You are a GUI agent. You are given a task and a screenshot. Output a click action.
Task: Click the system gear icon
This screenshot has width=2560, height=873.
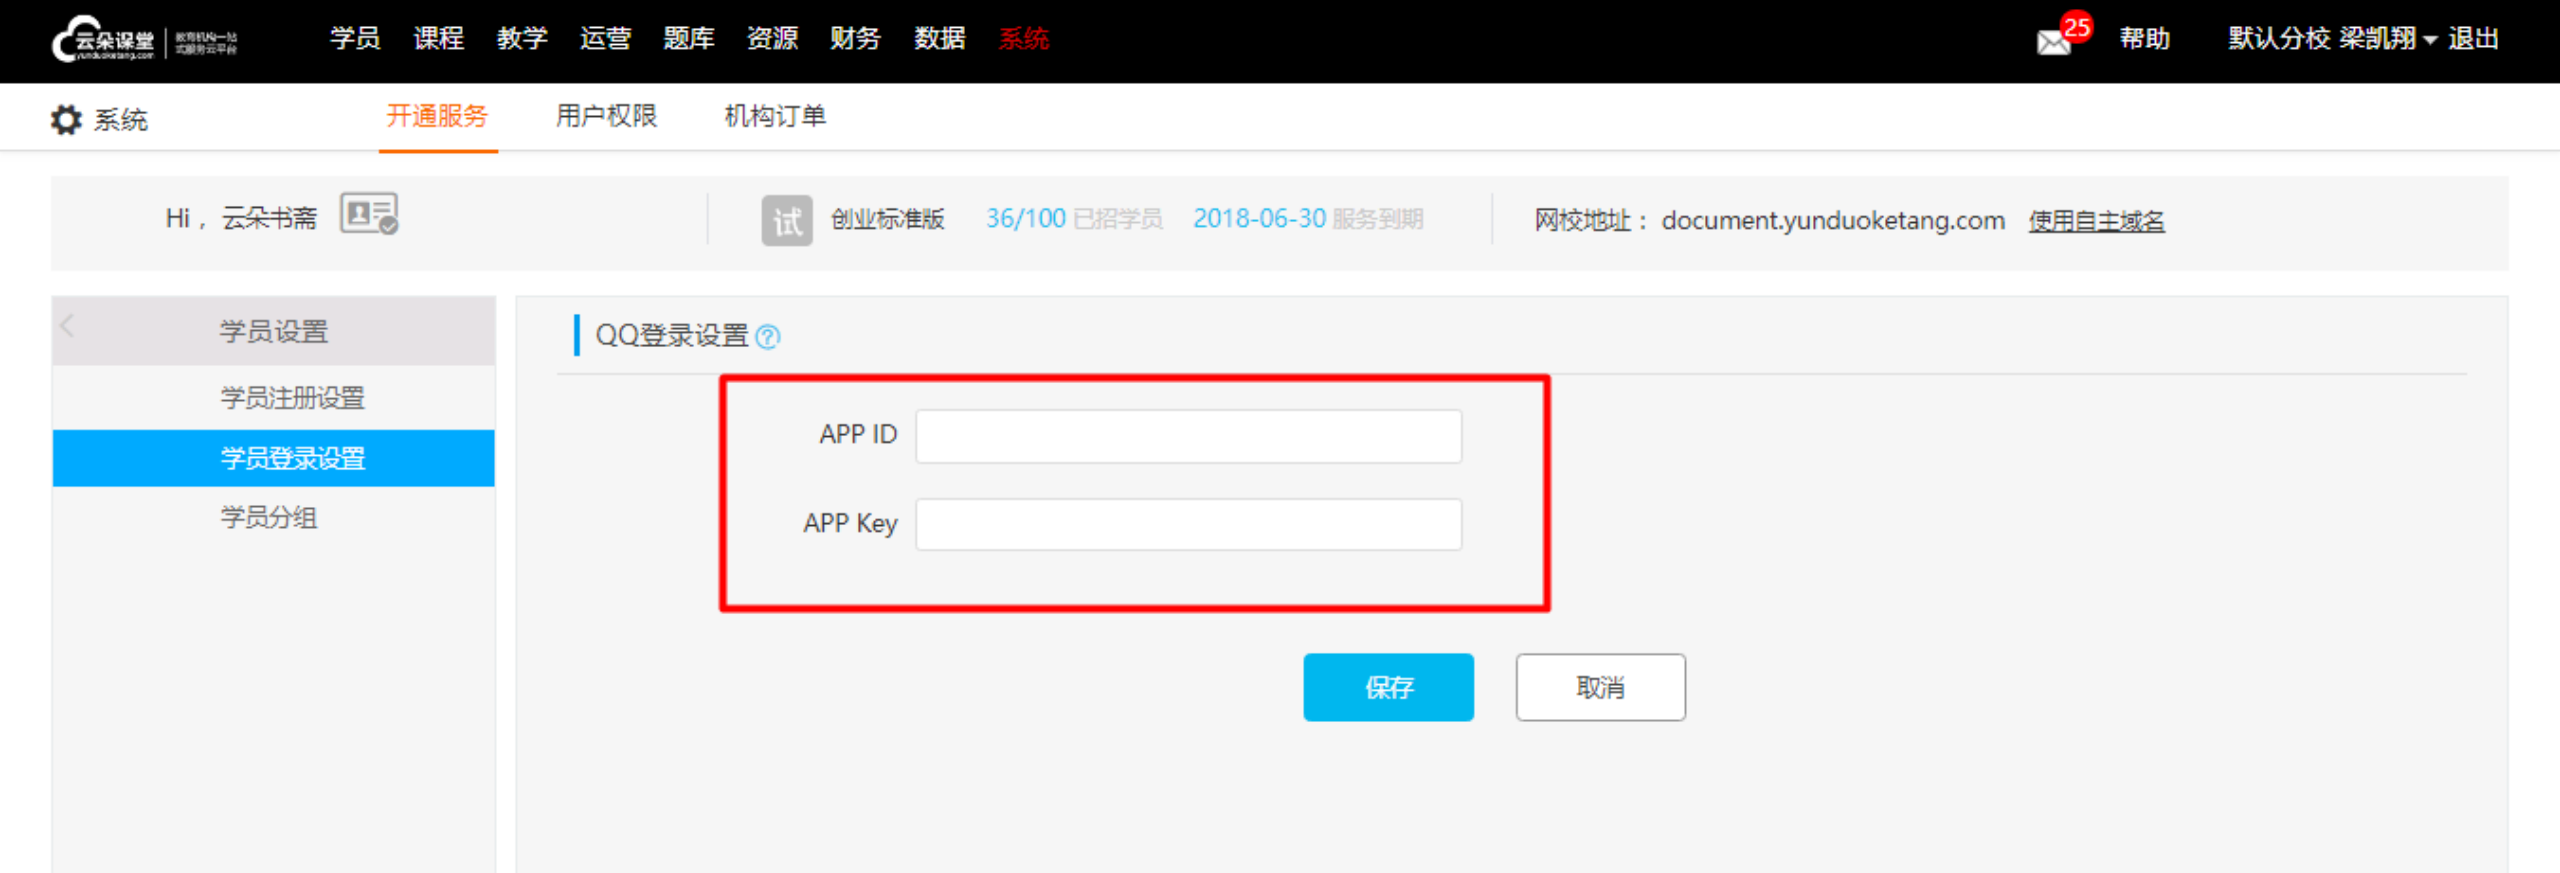(x=66, y=120)
